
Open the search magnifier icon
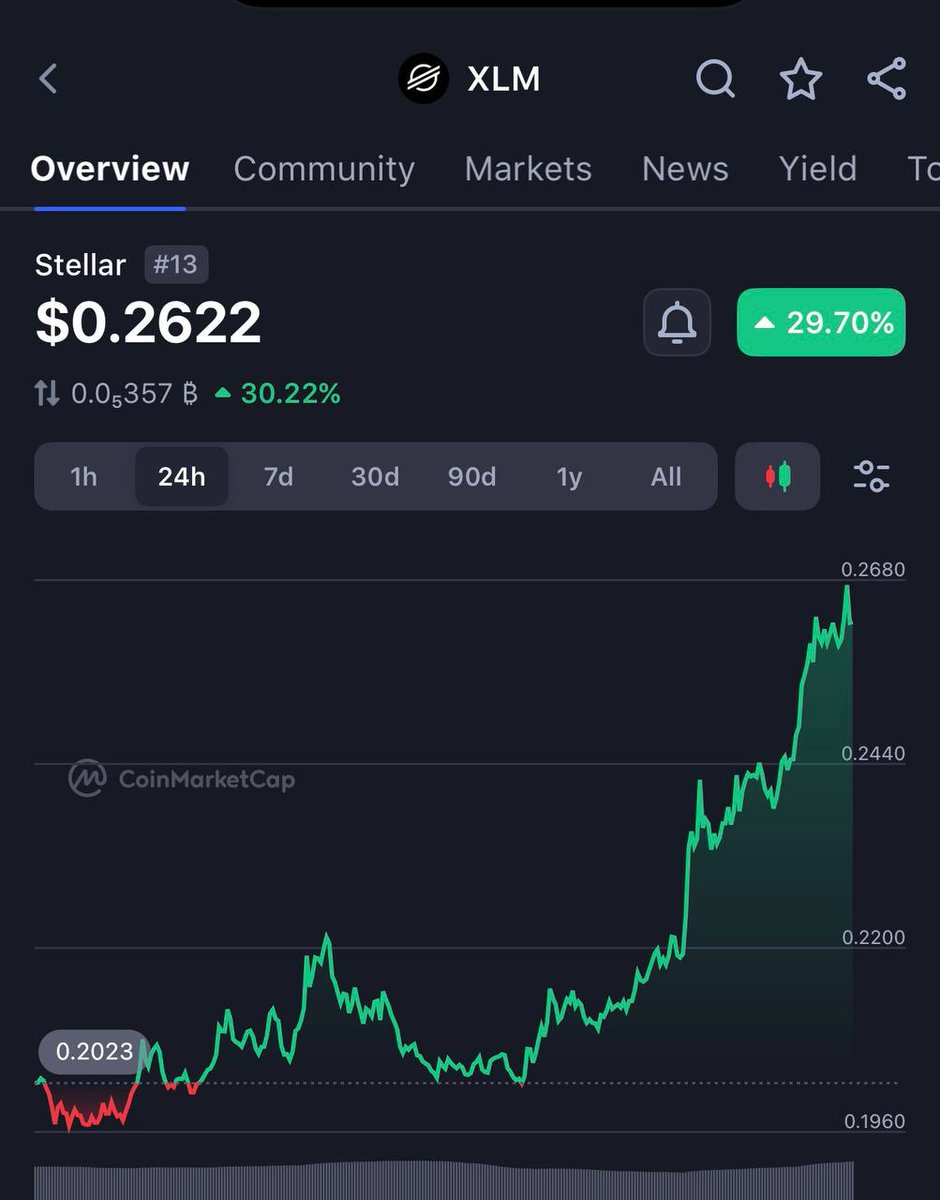[715, 78]
